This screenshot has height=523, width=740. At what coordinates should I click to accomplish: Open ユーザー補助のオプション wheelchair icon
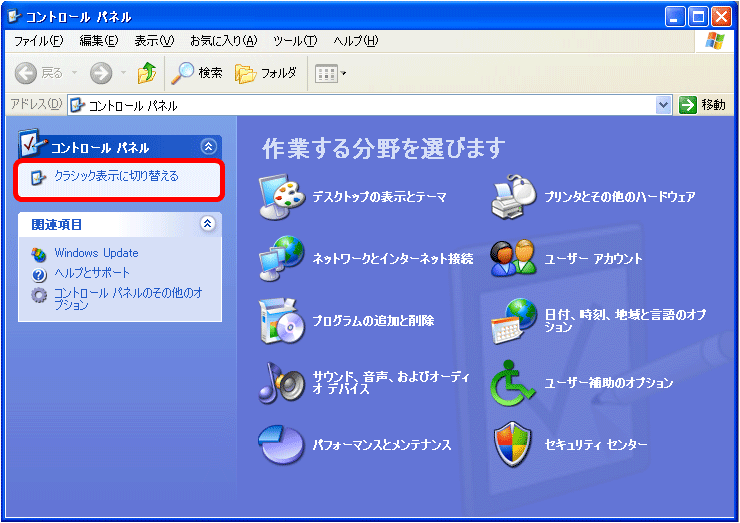[513, 383]
